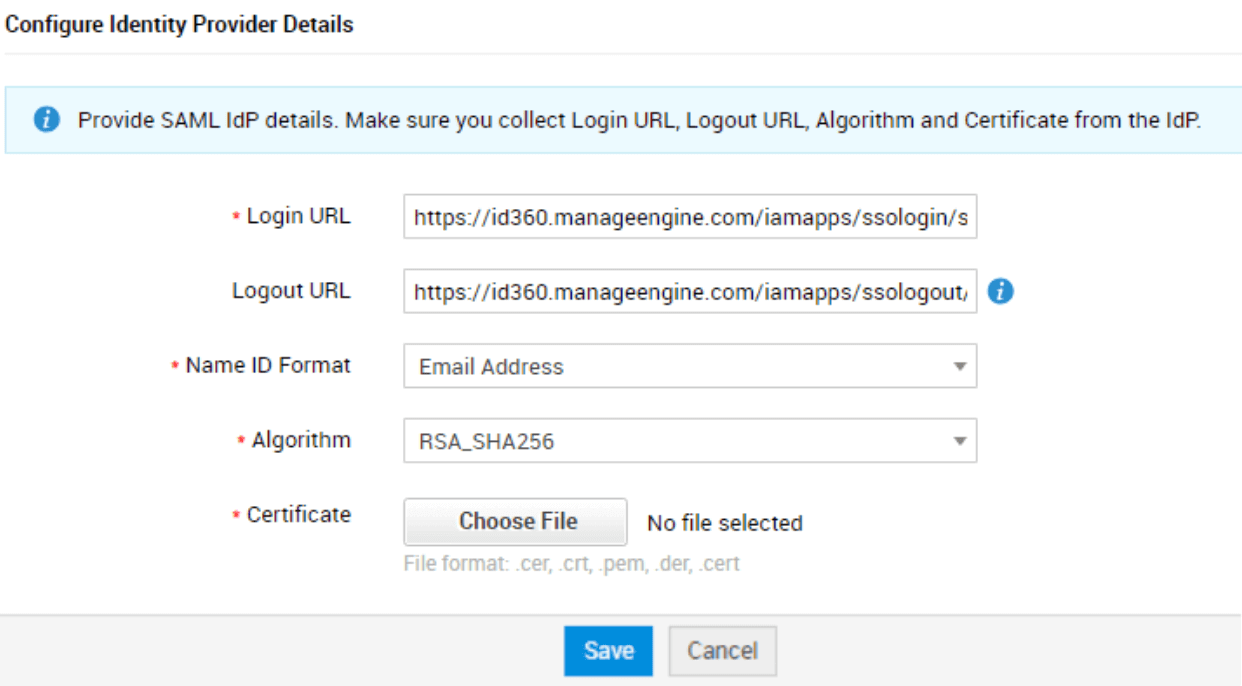Image resolution: width=1242 pixels, height=686 pixels.
Task: Expand the Name ID Format dropdown arrow
Action: point(959,367)
